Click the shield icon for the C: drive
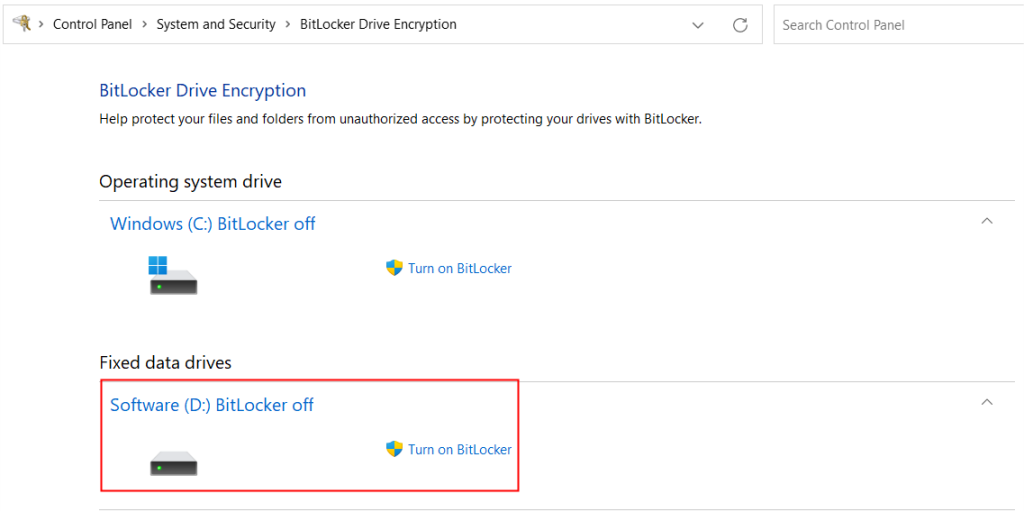The height and width of the screenshot is (512, 1024). [394, 268]
